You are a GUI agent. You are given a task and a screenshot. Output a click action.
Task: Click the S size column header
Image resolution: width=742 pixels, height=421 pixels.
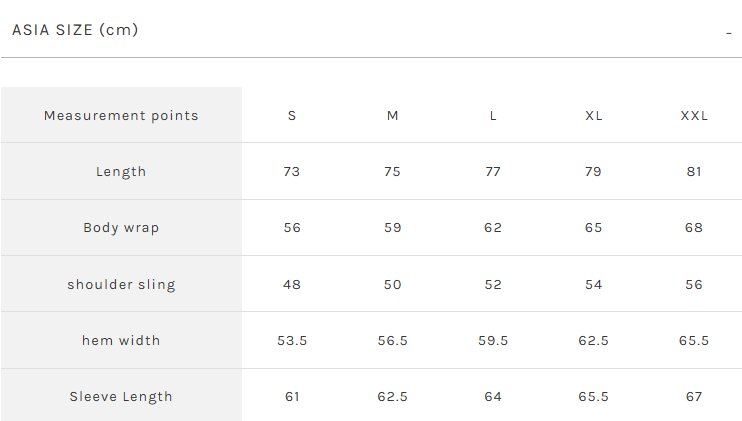point(292,116)
